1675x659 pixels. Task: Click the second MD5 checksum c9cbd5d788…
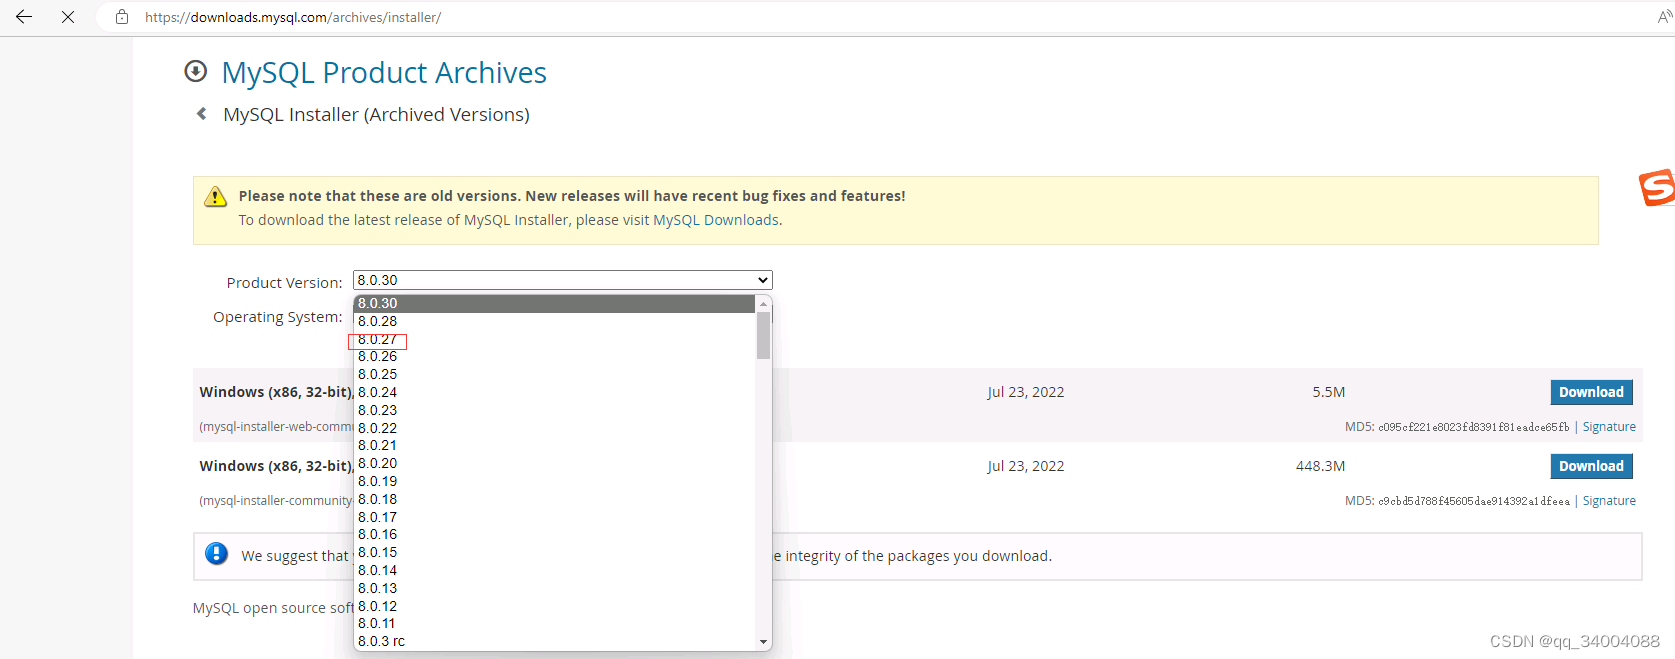1473,501
